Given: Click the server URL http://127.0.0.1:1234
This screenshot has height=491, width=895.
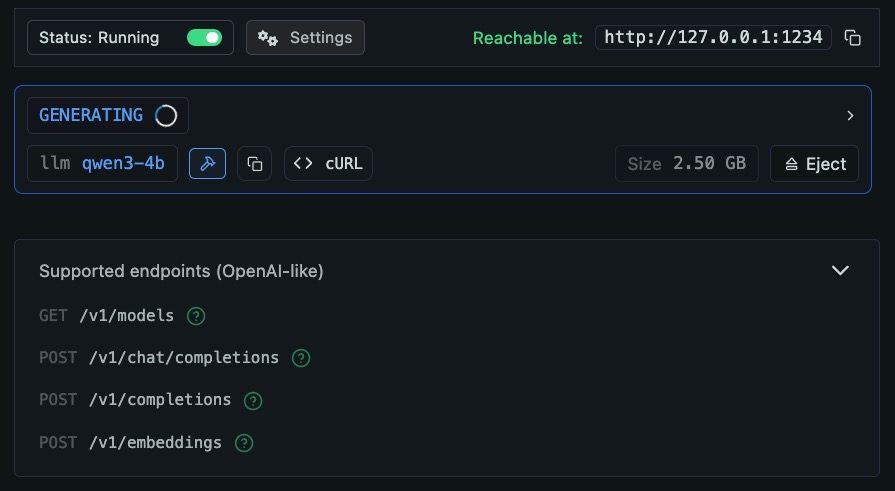Looking at the screenshot, I should [713, 38].
